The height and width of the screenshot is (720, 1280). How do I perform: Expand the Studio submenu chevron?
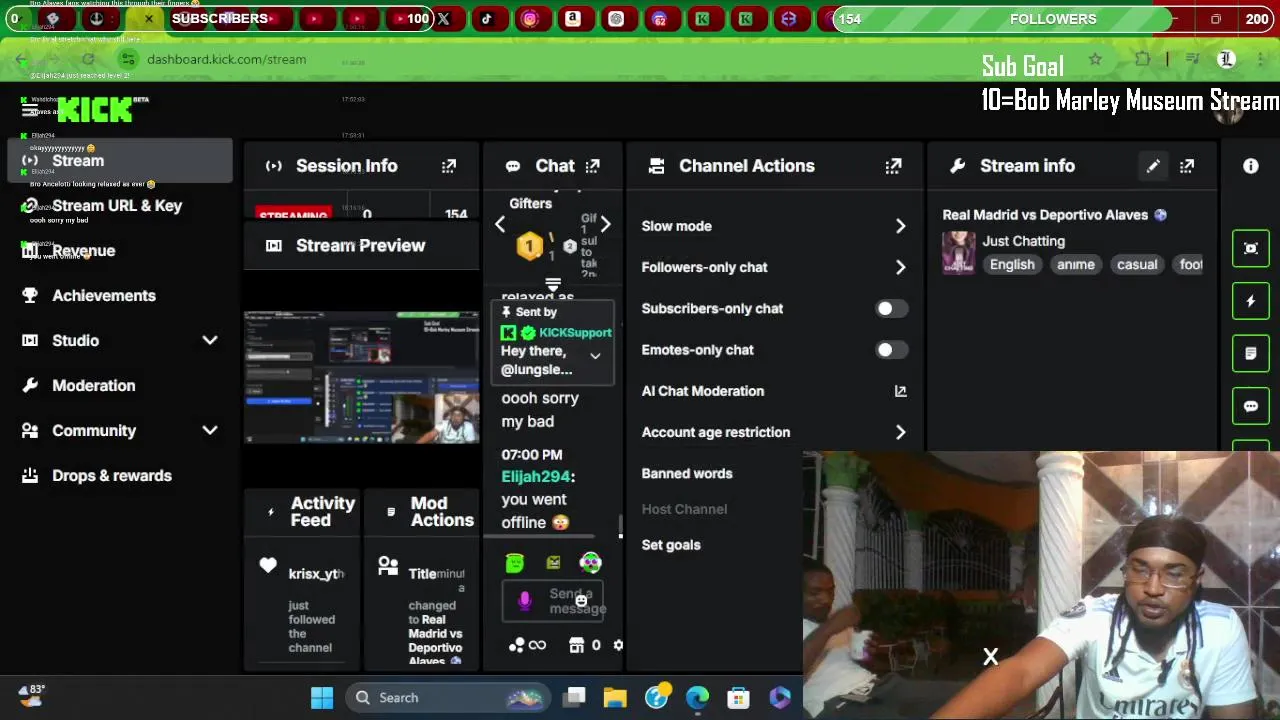(210, 340)
